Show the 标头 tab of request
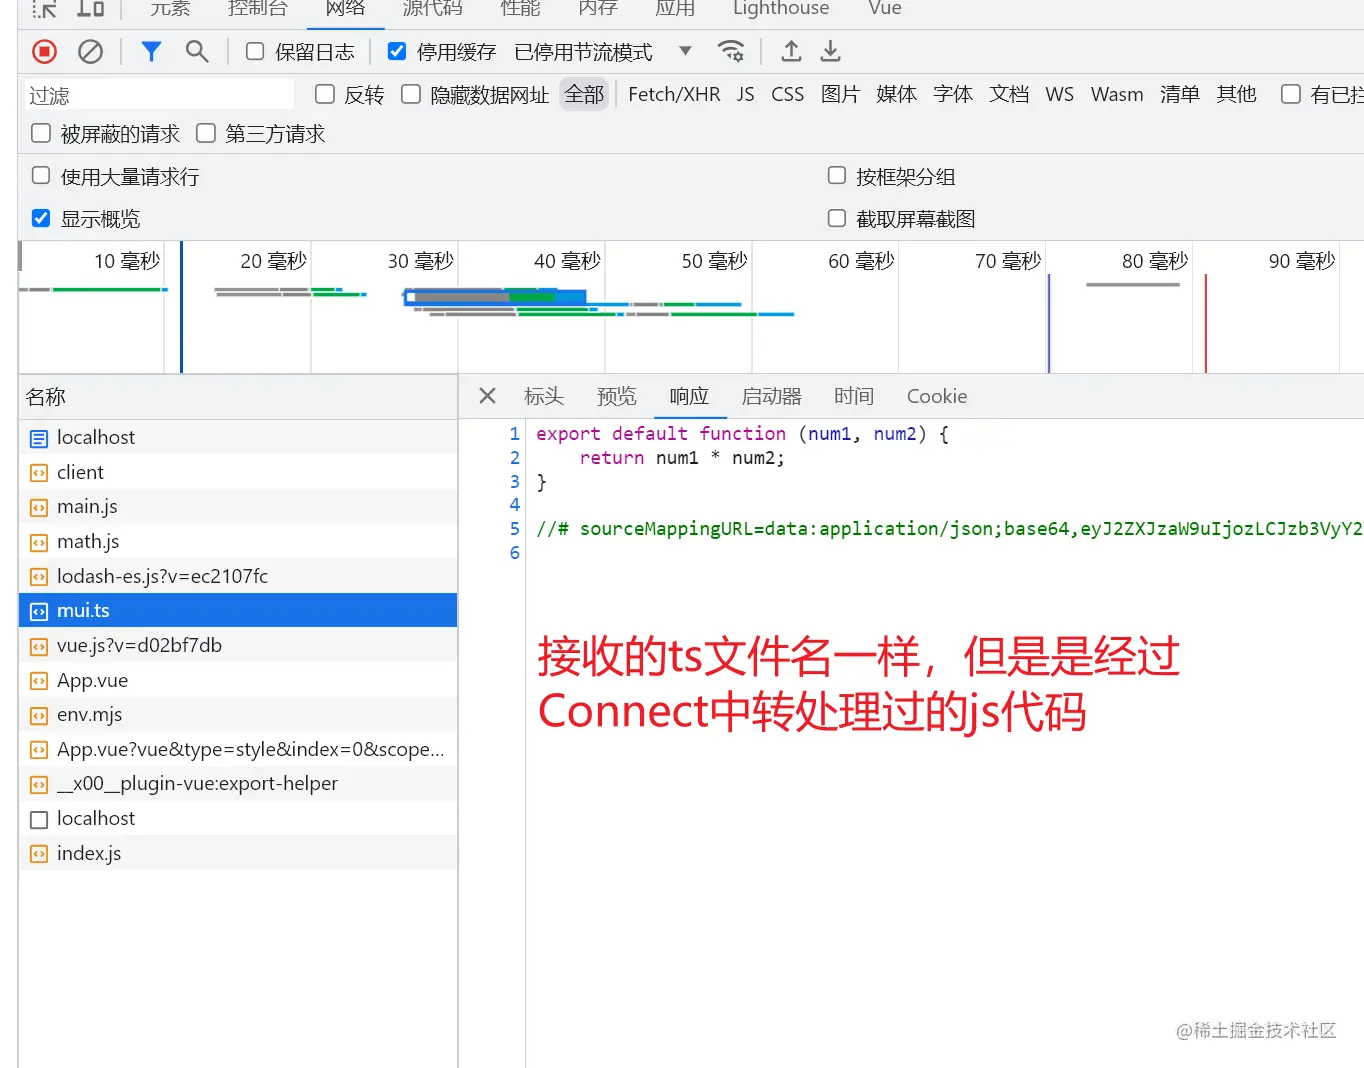 (x=544, y=396)
